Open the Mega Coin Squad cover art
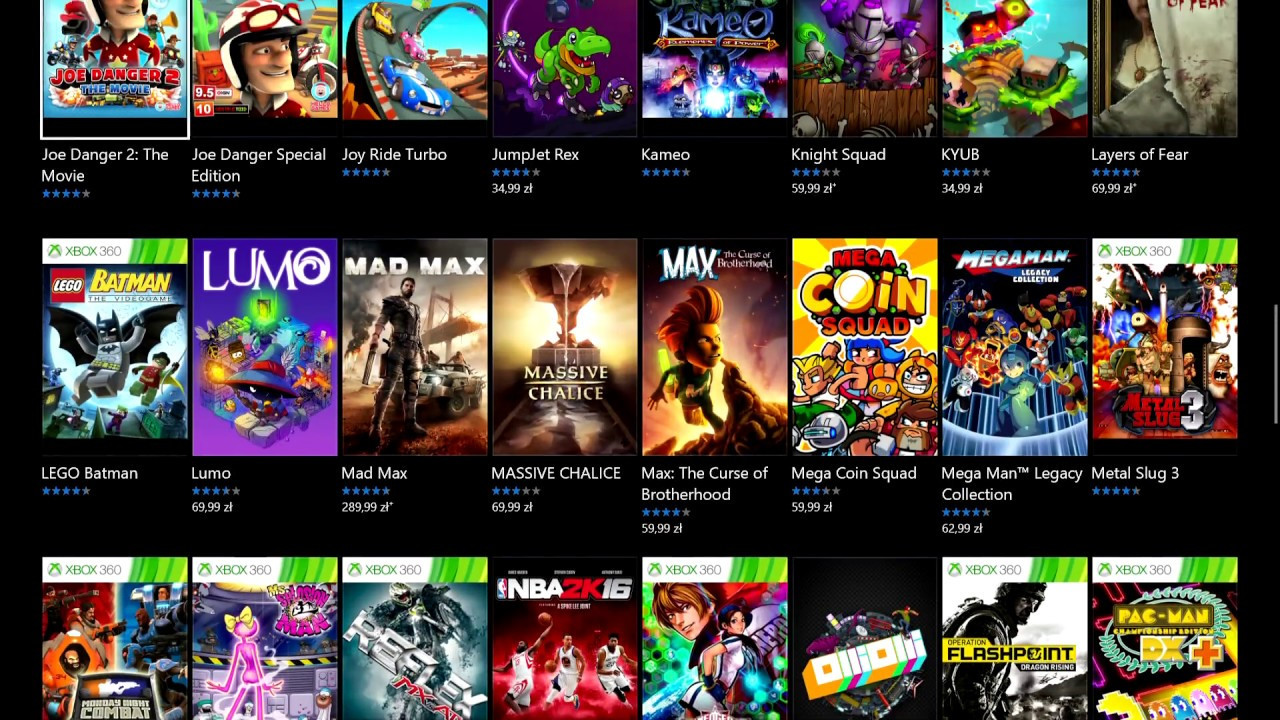Image resolution: width=1280 pixels, height=720 pixels. pos(865,347)
